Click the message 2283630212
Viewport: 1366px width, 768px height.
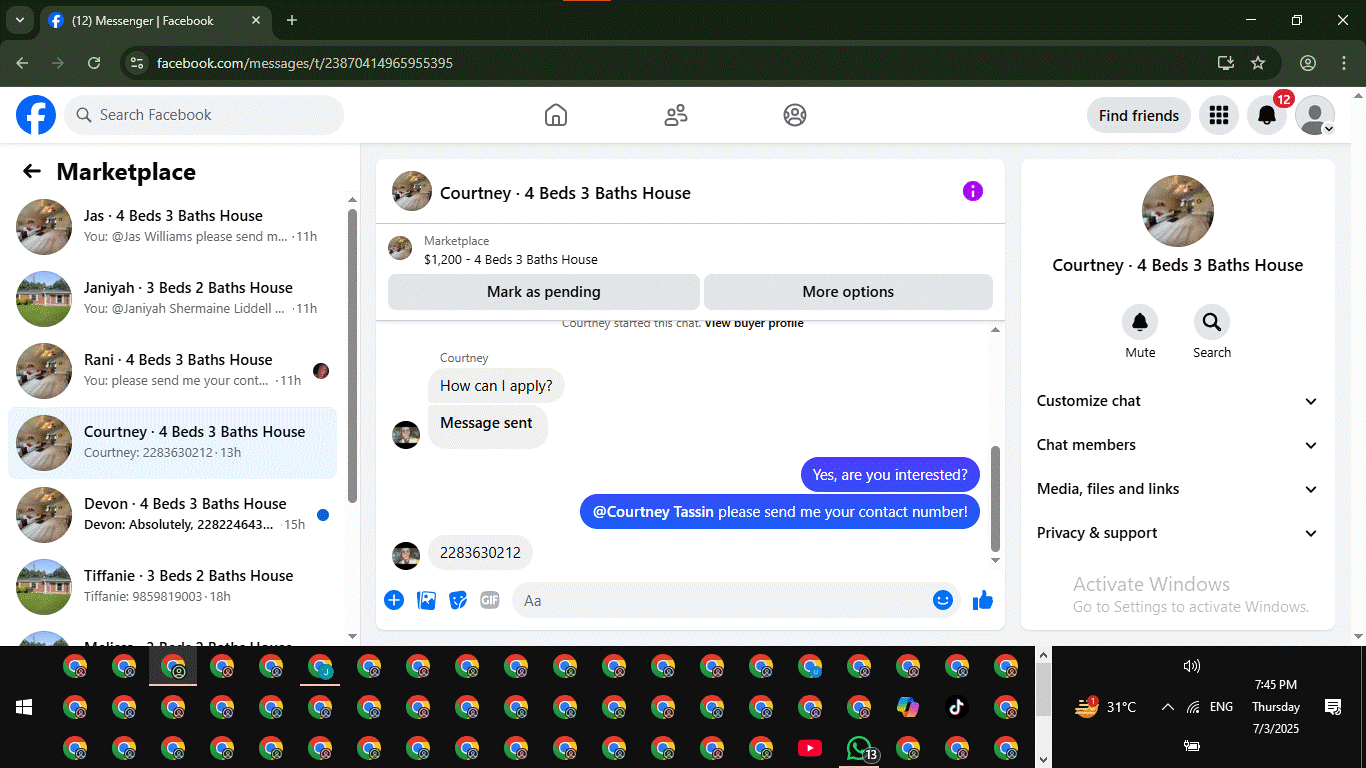tap(481, 552)
